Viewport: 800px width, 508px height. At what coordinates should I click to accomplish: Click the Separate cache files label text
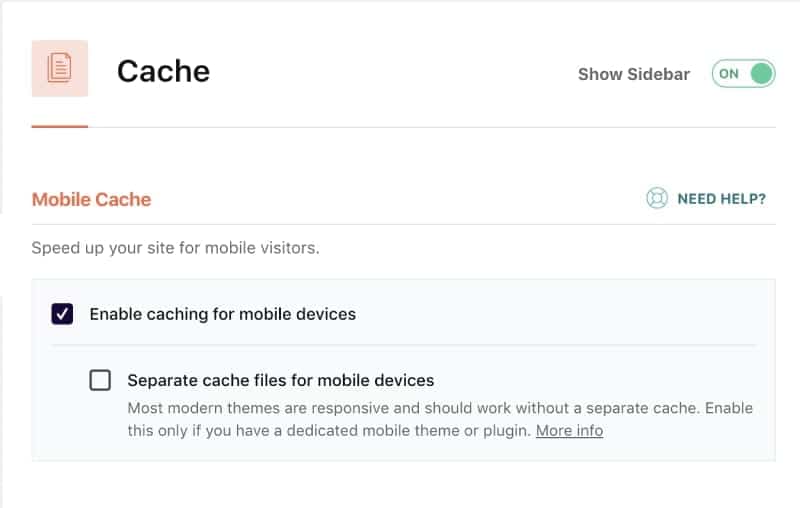click(x=280, y=380)
